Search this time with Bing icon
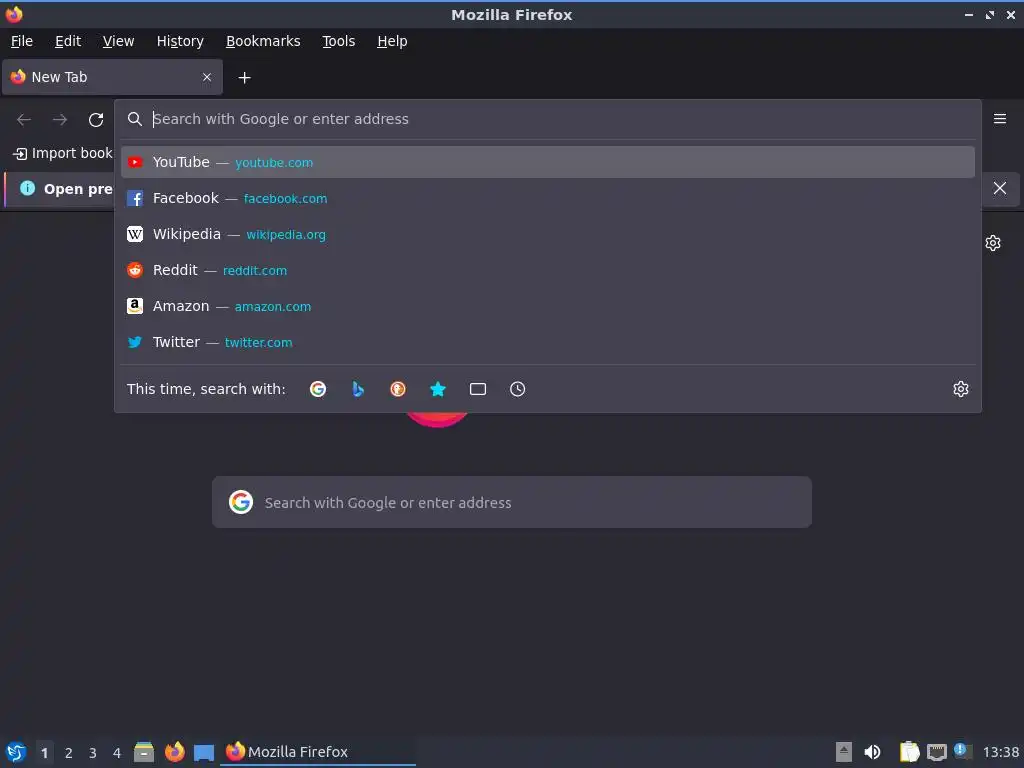The image size is (1024, 768). coord(358,389)
